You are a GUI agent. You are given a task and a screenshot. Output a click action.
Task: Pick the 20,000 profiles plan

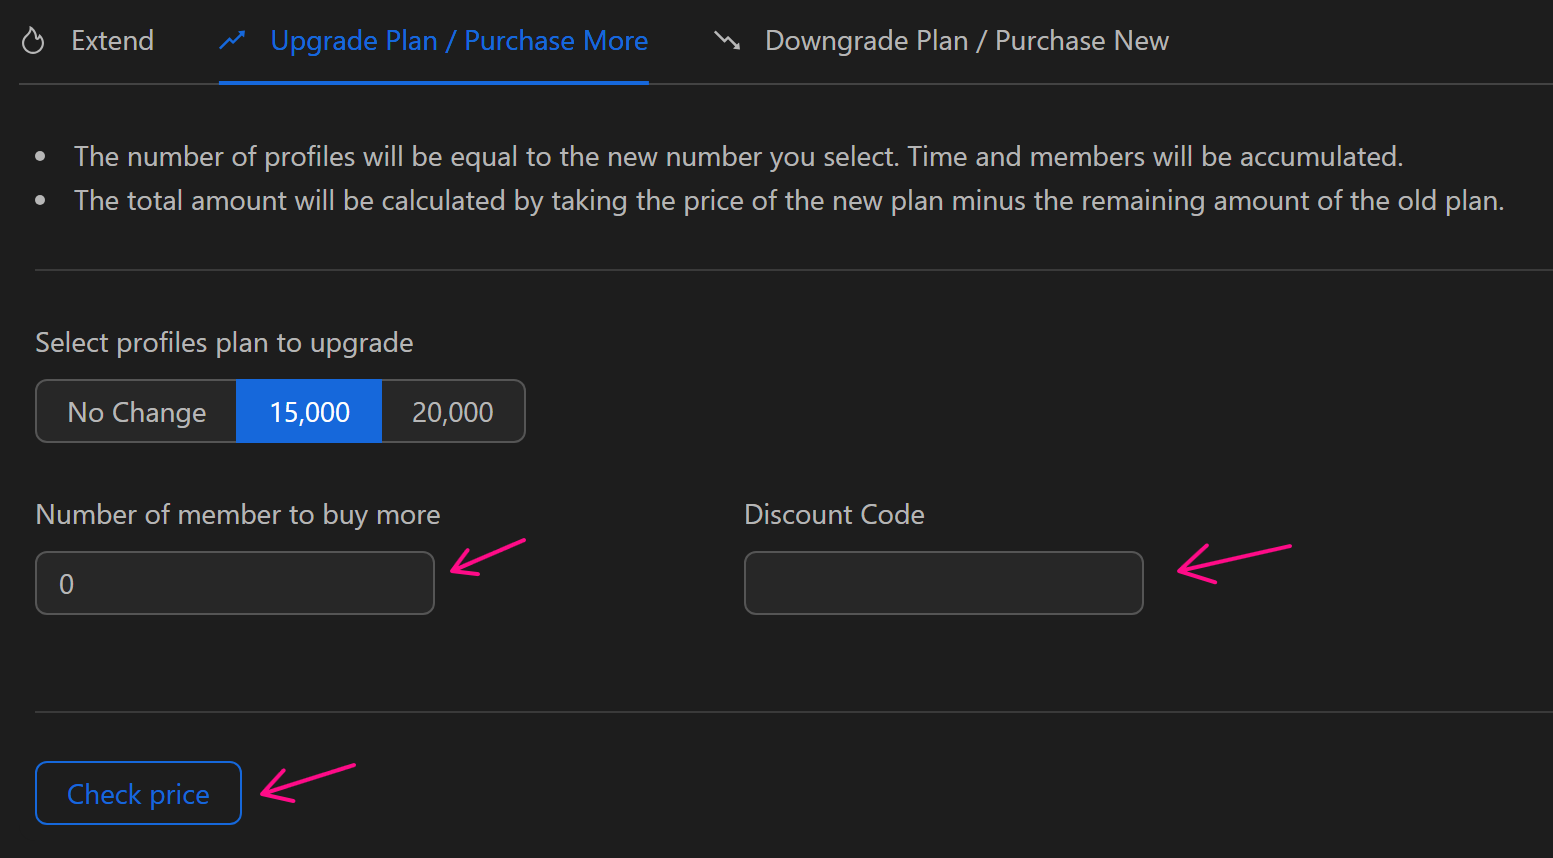coord(453,412)
